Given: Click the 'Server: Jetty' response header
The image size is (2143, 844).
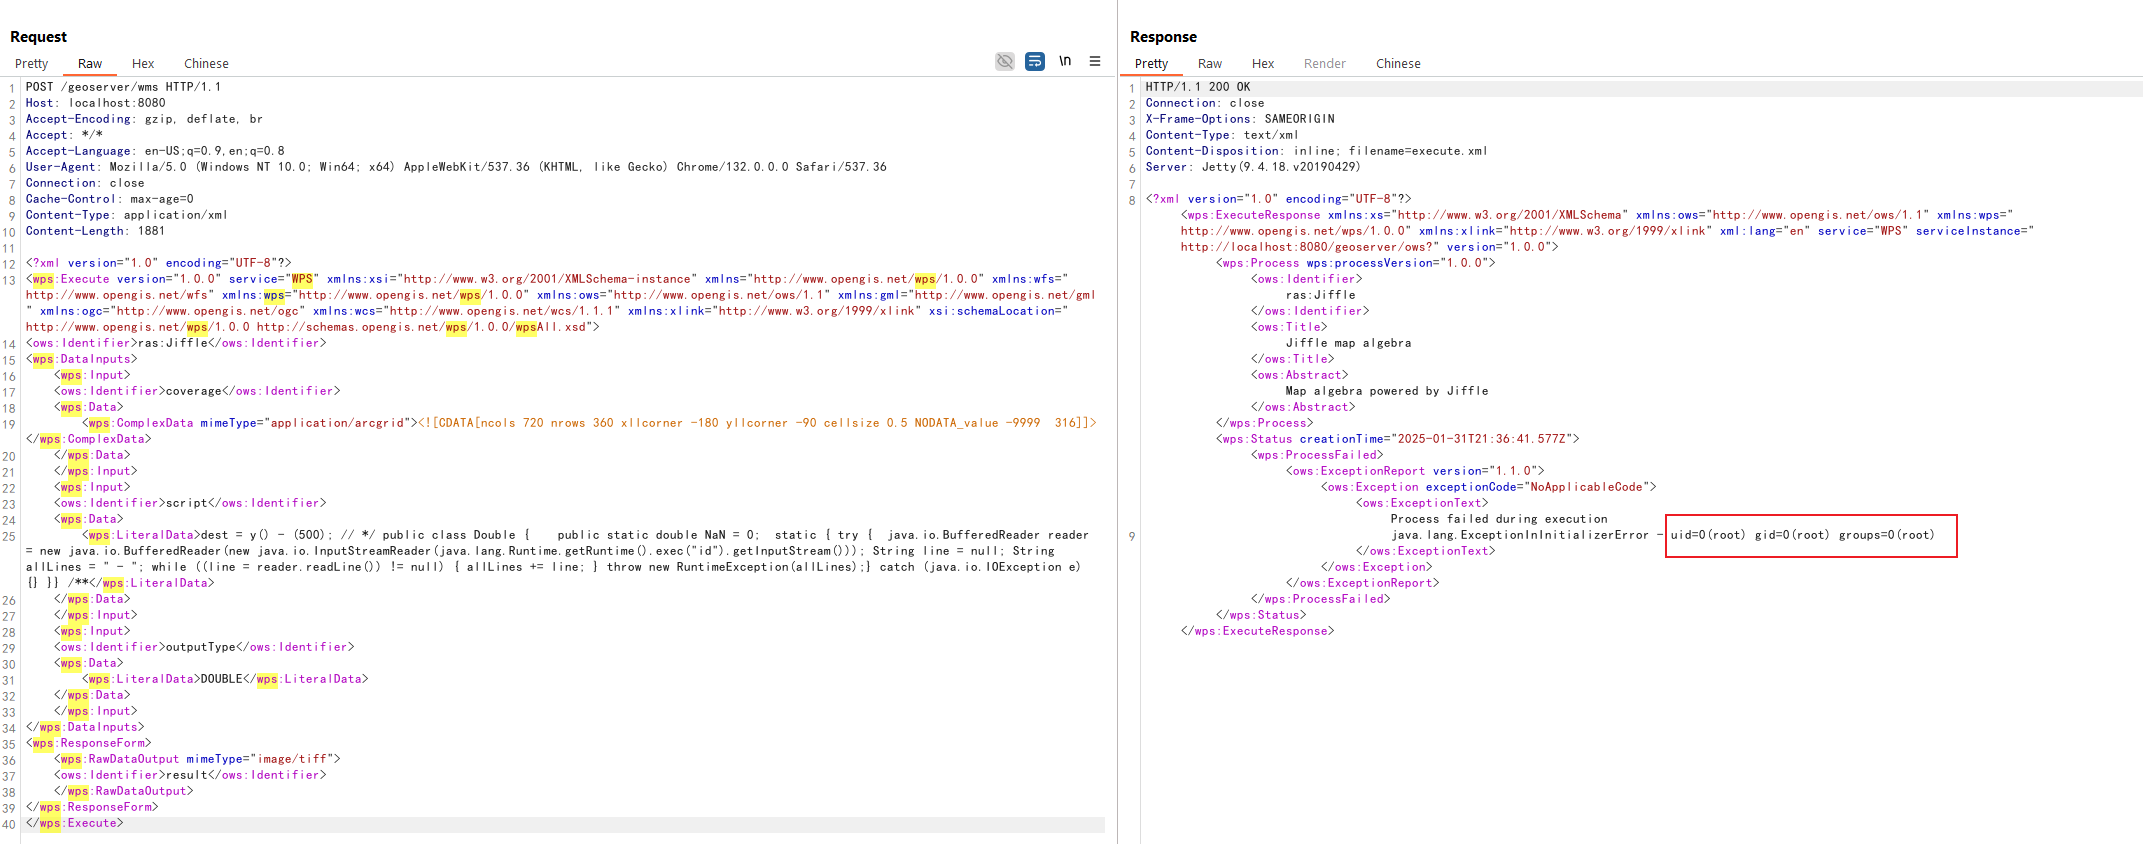Looking at the screenshot, I should coord(1253,167).
